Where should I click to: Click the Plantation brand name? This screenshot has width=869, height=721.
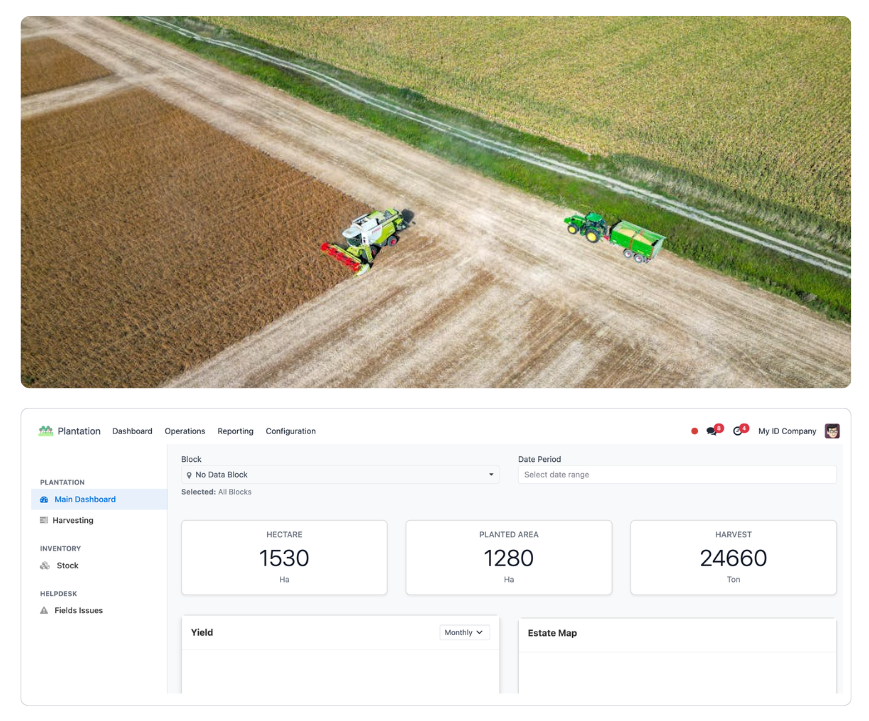[x=79, y=431]
